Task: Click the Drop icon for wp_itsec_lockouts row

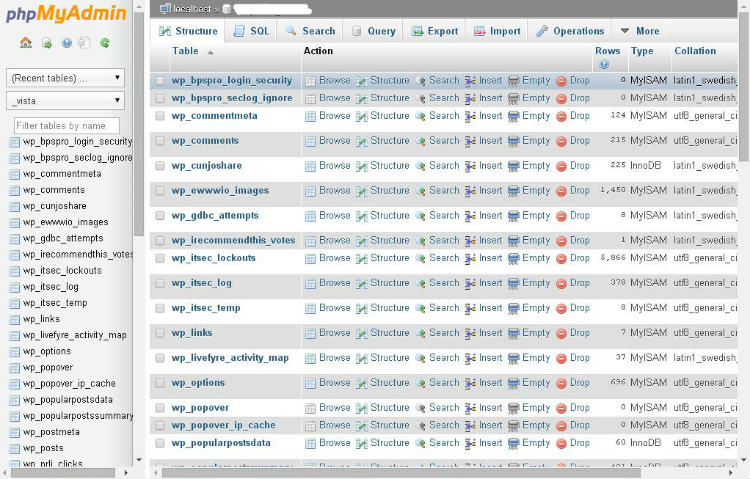Action: (562, 258)
